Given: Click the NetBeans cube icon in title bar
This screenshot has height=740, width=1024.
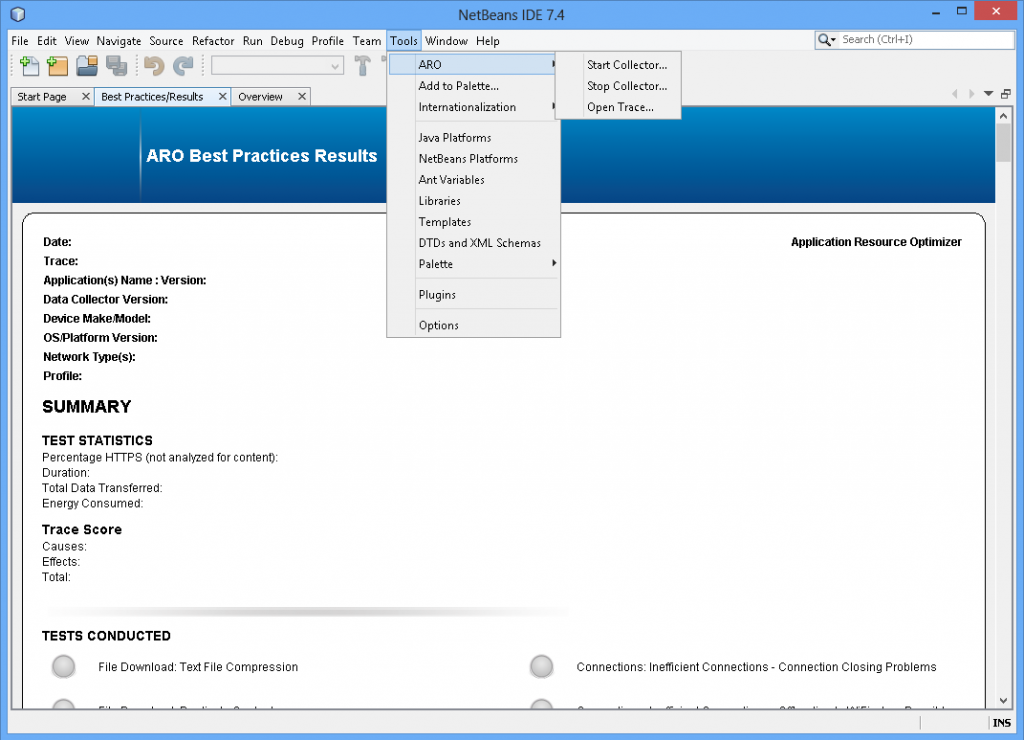Looking at the screenshot, I should pos(18,14).
